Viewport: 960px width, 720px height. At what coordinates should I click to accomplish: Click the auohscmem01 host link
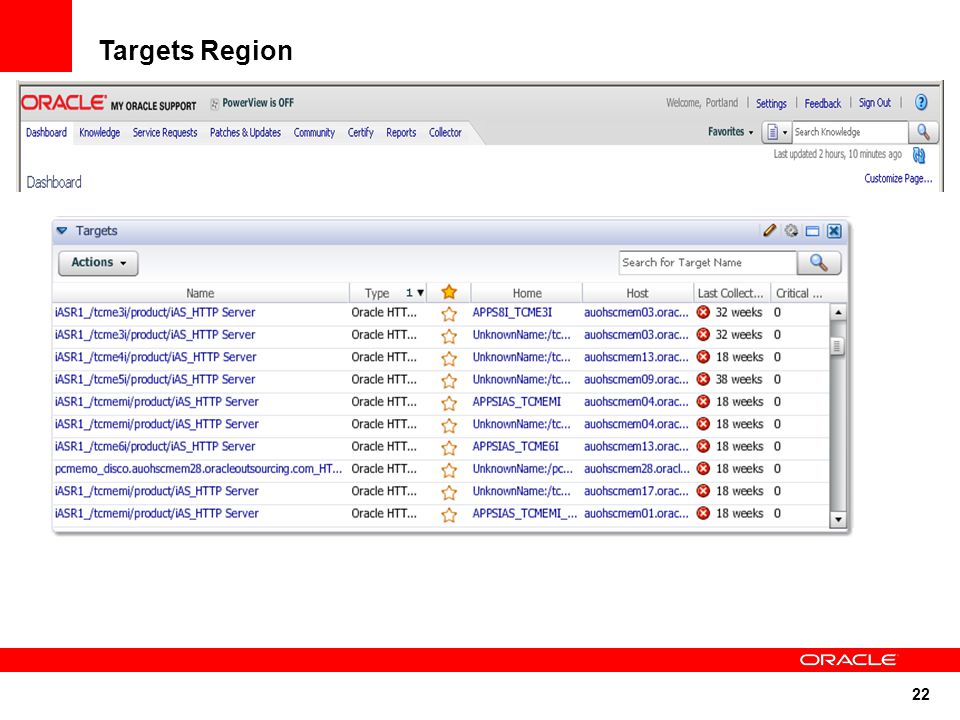(x=636, y=513)
